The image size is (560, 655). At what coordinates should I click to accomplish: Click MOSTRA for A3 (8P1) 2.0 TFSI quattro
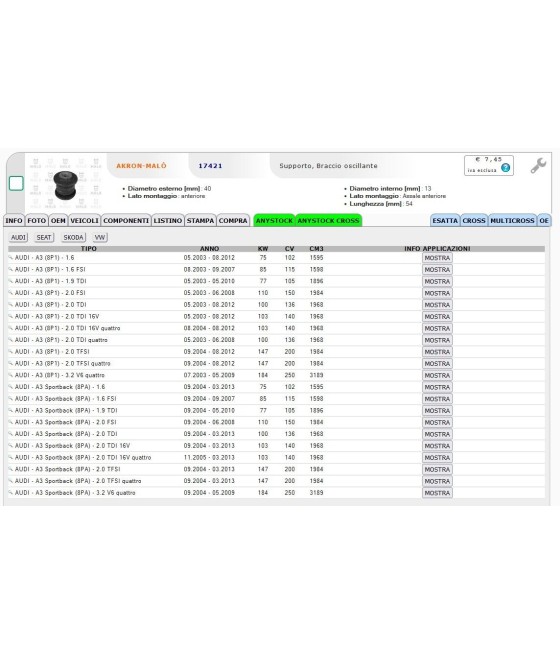click(x=437, y=364)
